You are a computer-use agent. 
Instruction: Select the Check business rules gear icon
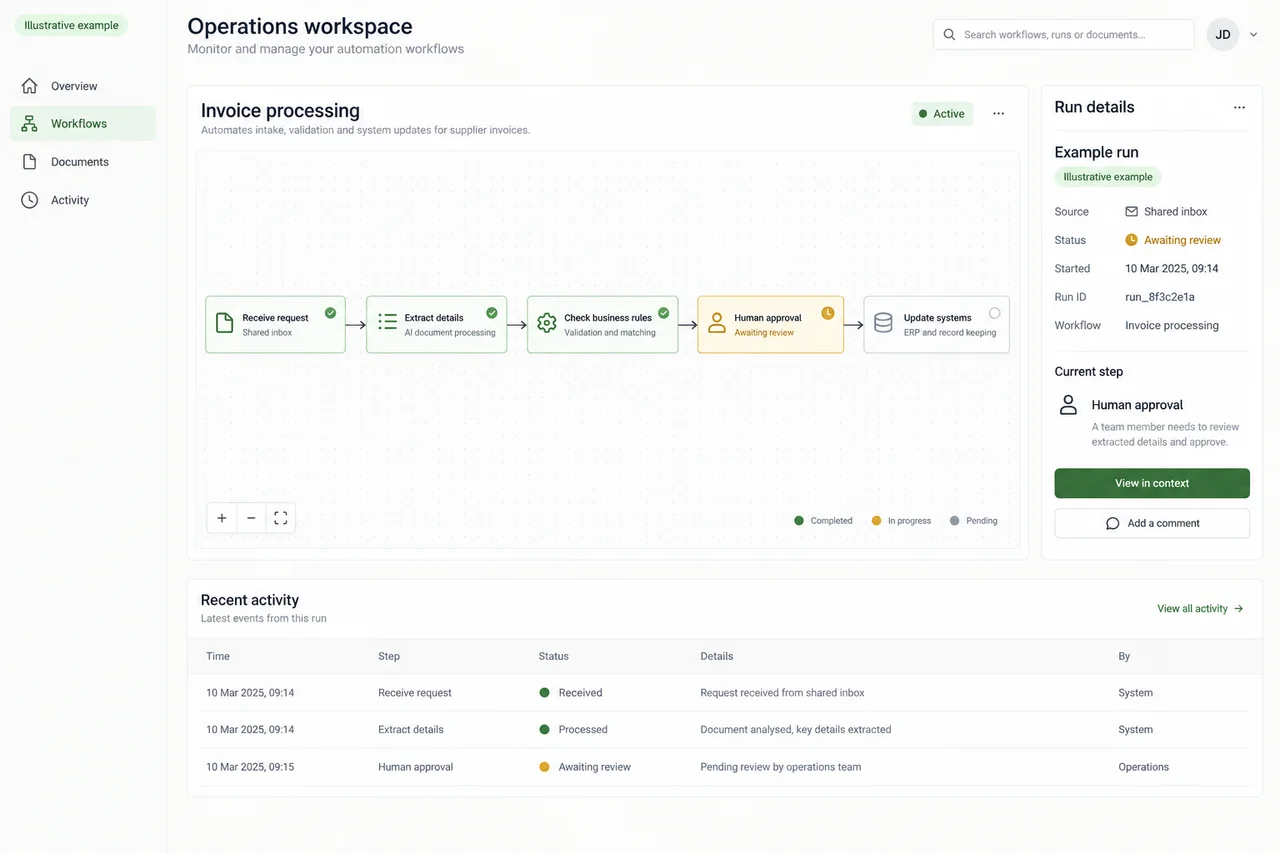click(x=547, y=323)
